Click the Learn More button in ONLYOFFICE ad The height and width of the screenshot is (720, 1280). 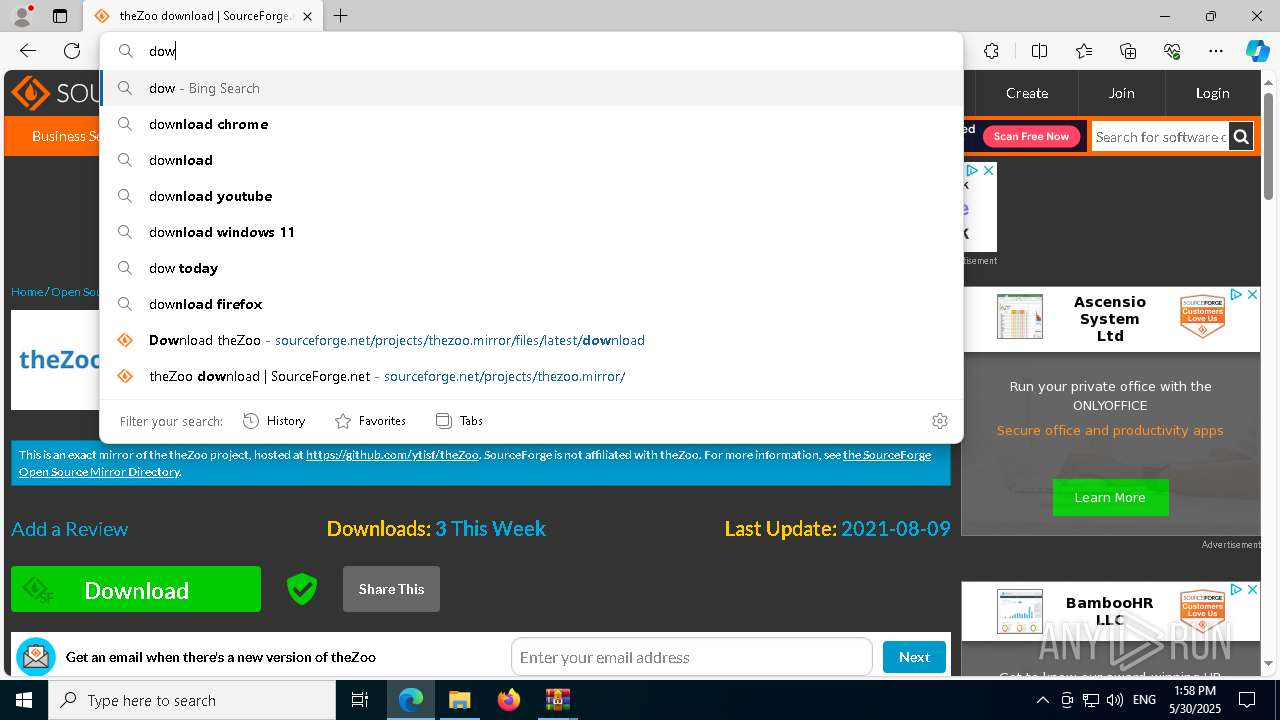pyautogui.click(x=1110, y=497)
